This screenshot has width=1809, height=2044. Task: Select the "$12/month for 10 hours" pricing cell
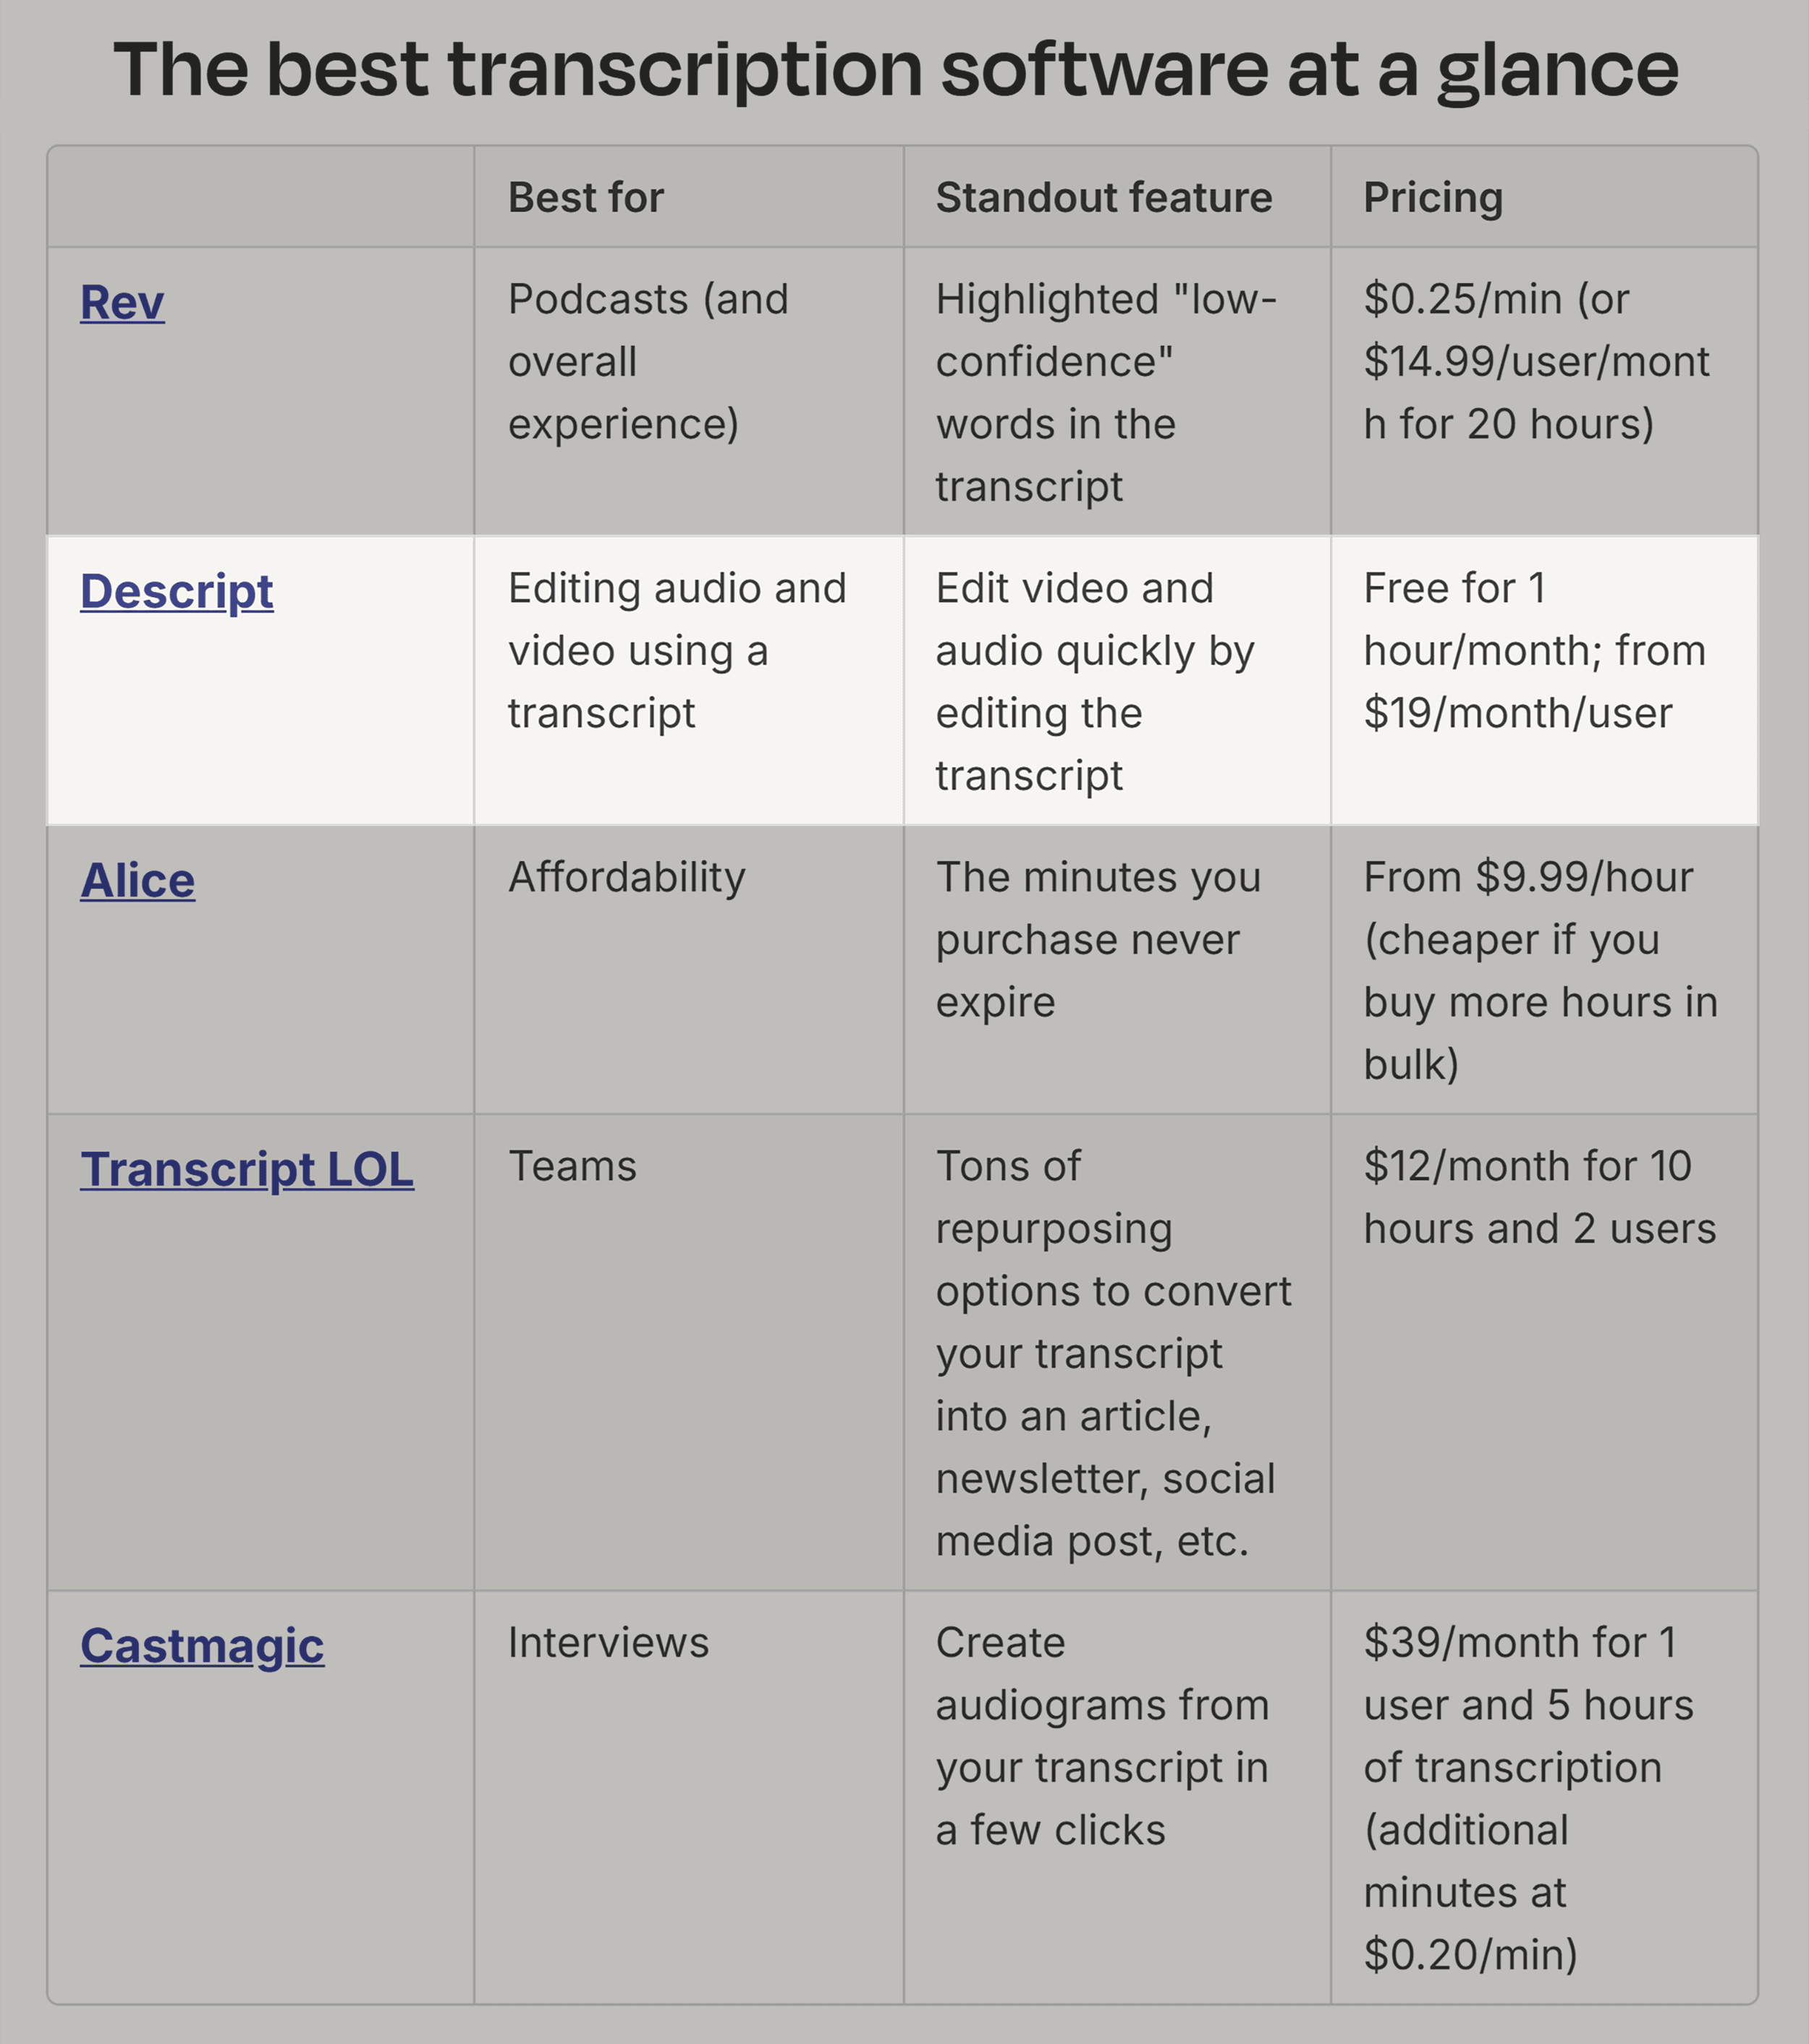(x=1539, y=1197)
